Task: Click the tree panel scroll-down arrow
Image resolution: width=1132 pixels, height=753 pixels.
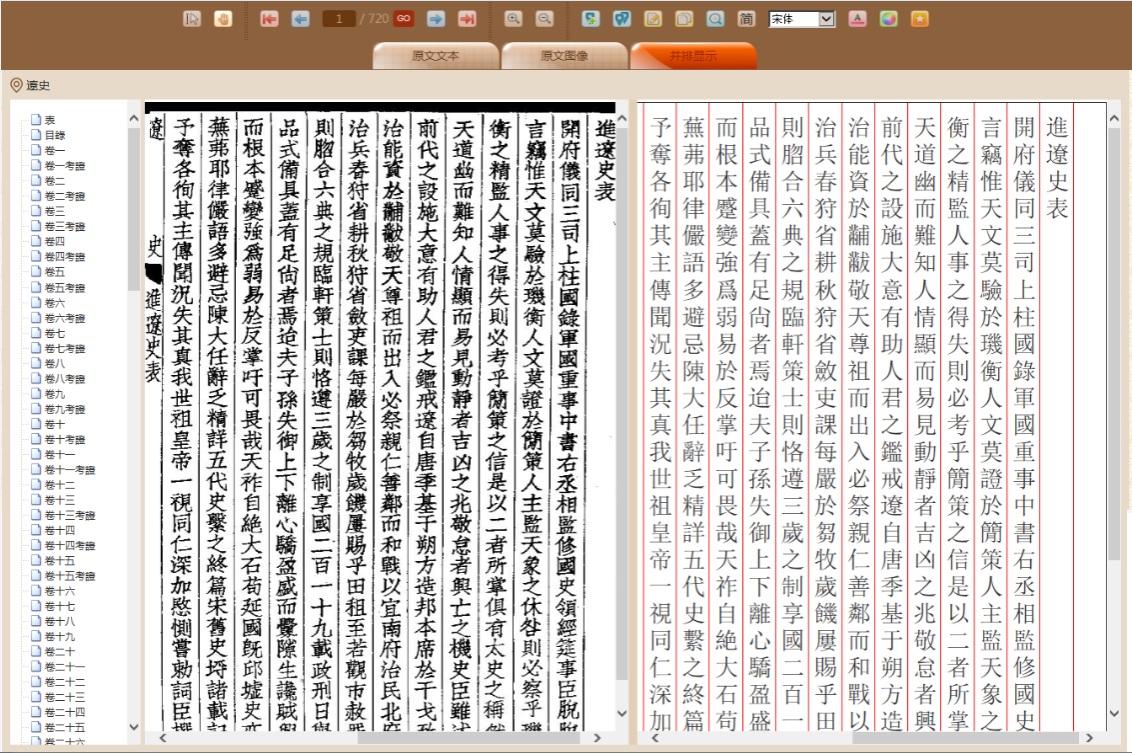Action: pyautogui.click(x=134, y=727)
